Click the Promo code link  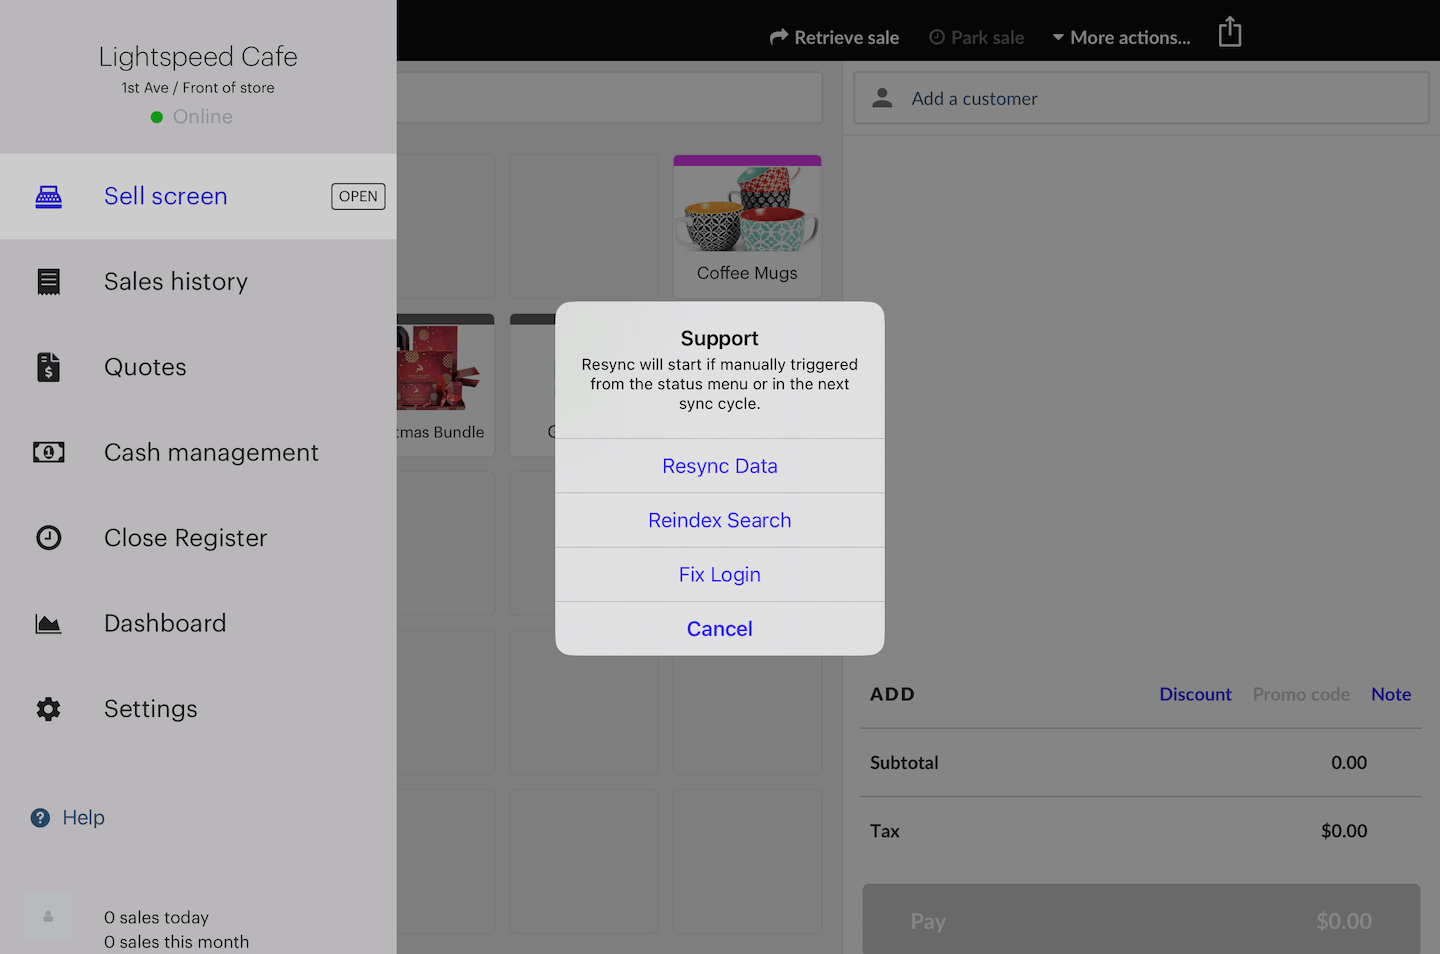(1301, 694)
